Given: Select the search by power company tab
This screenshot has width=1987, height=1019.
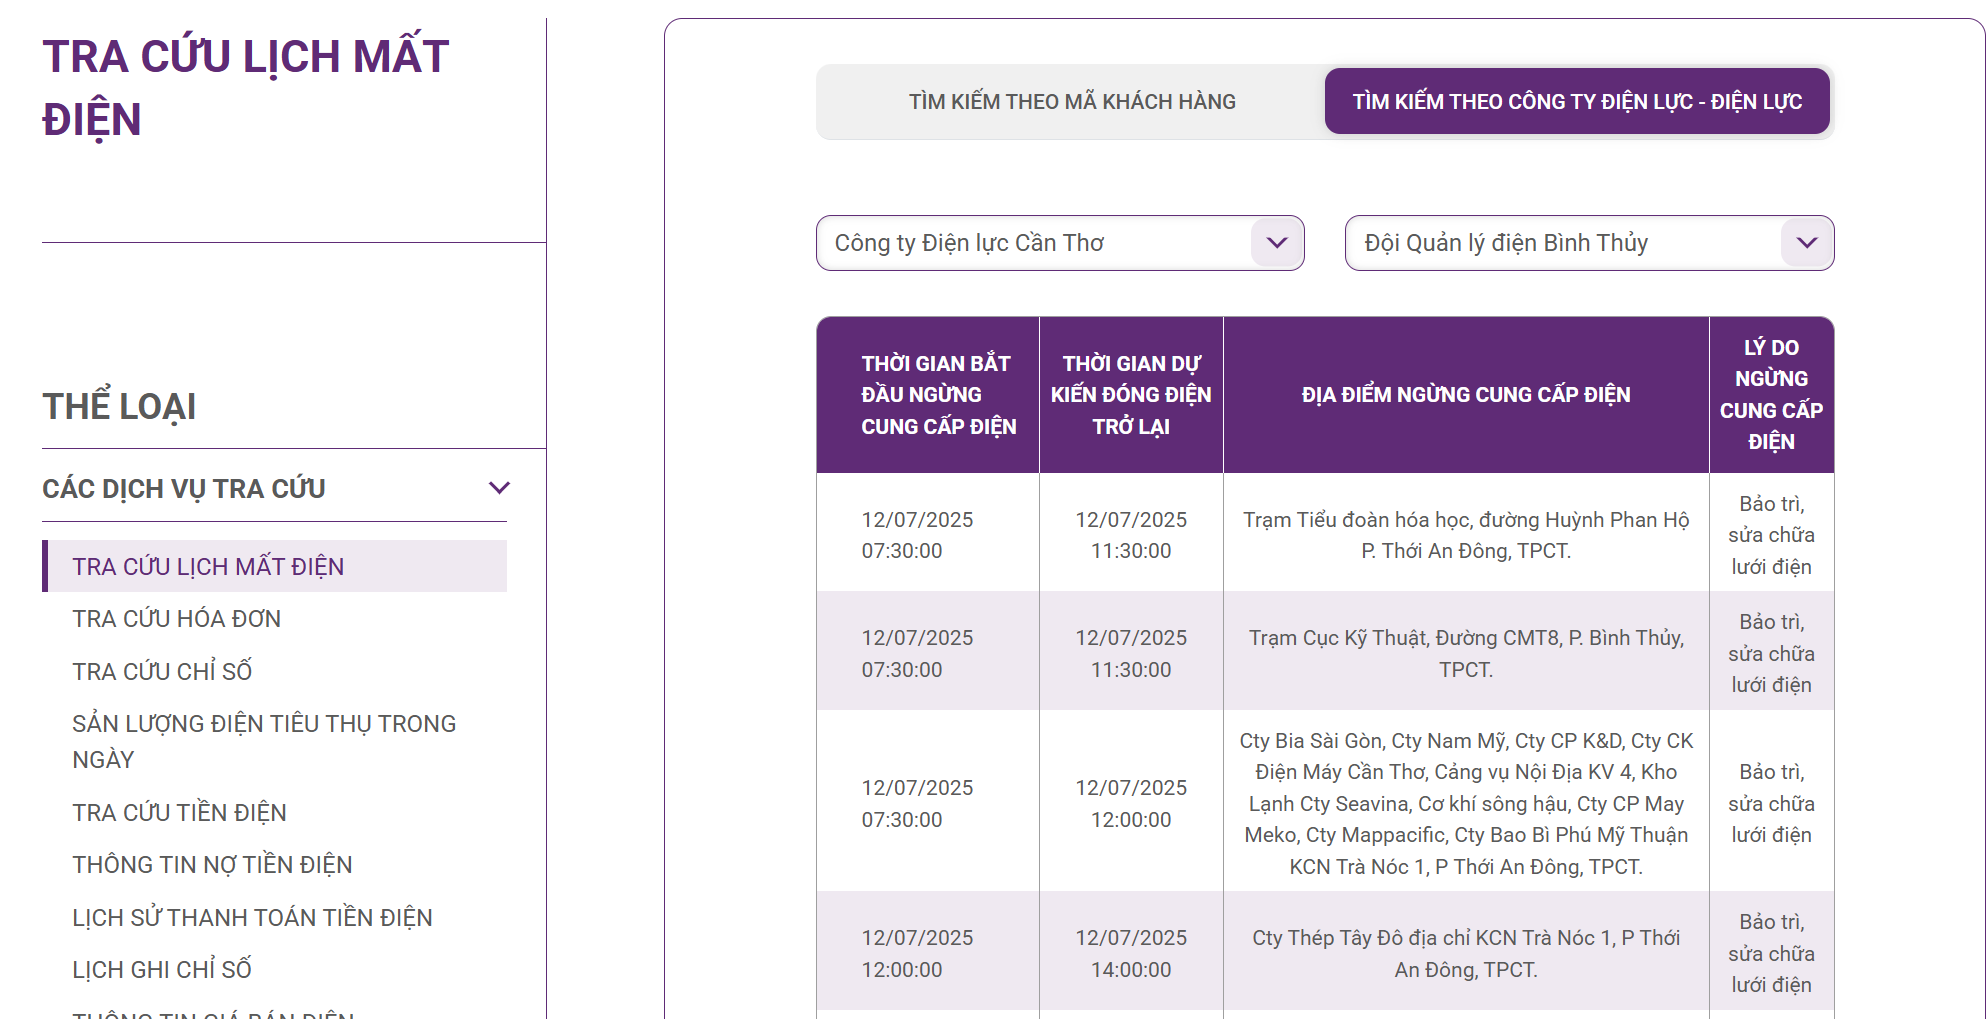Looking at the screenshot, I should [x=1576, y=102].
